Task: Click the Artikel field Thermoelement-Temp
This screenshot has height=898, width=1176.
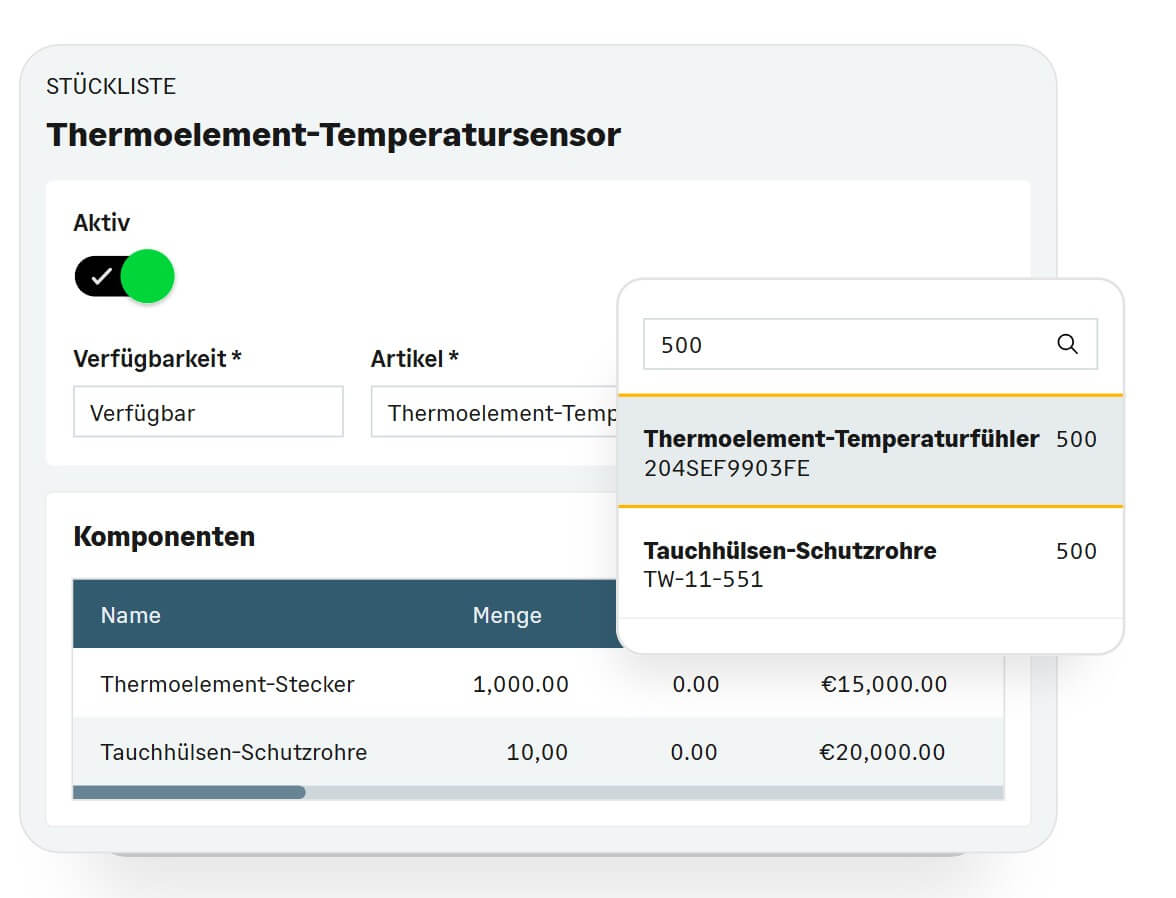Action: tap(495, 412)
